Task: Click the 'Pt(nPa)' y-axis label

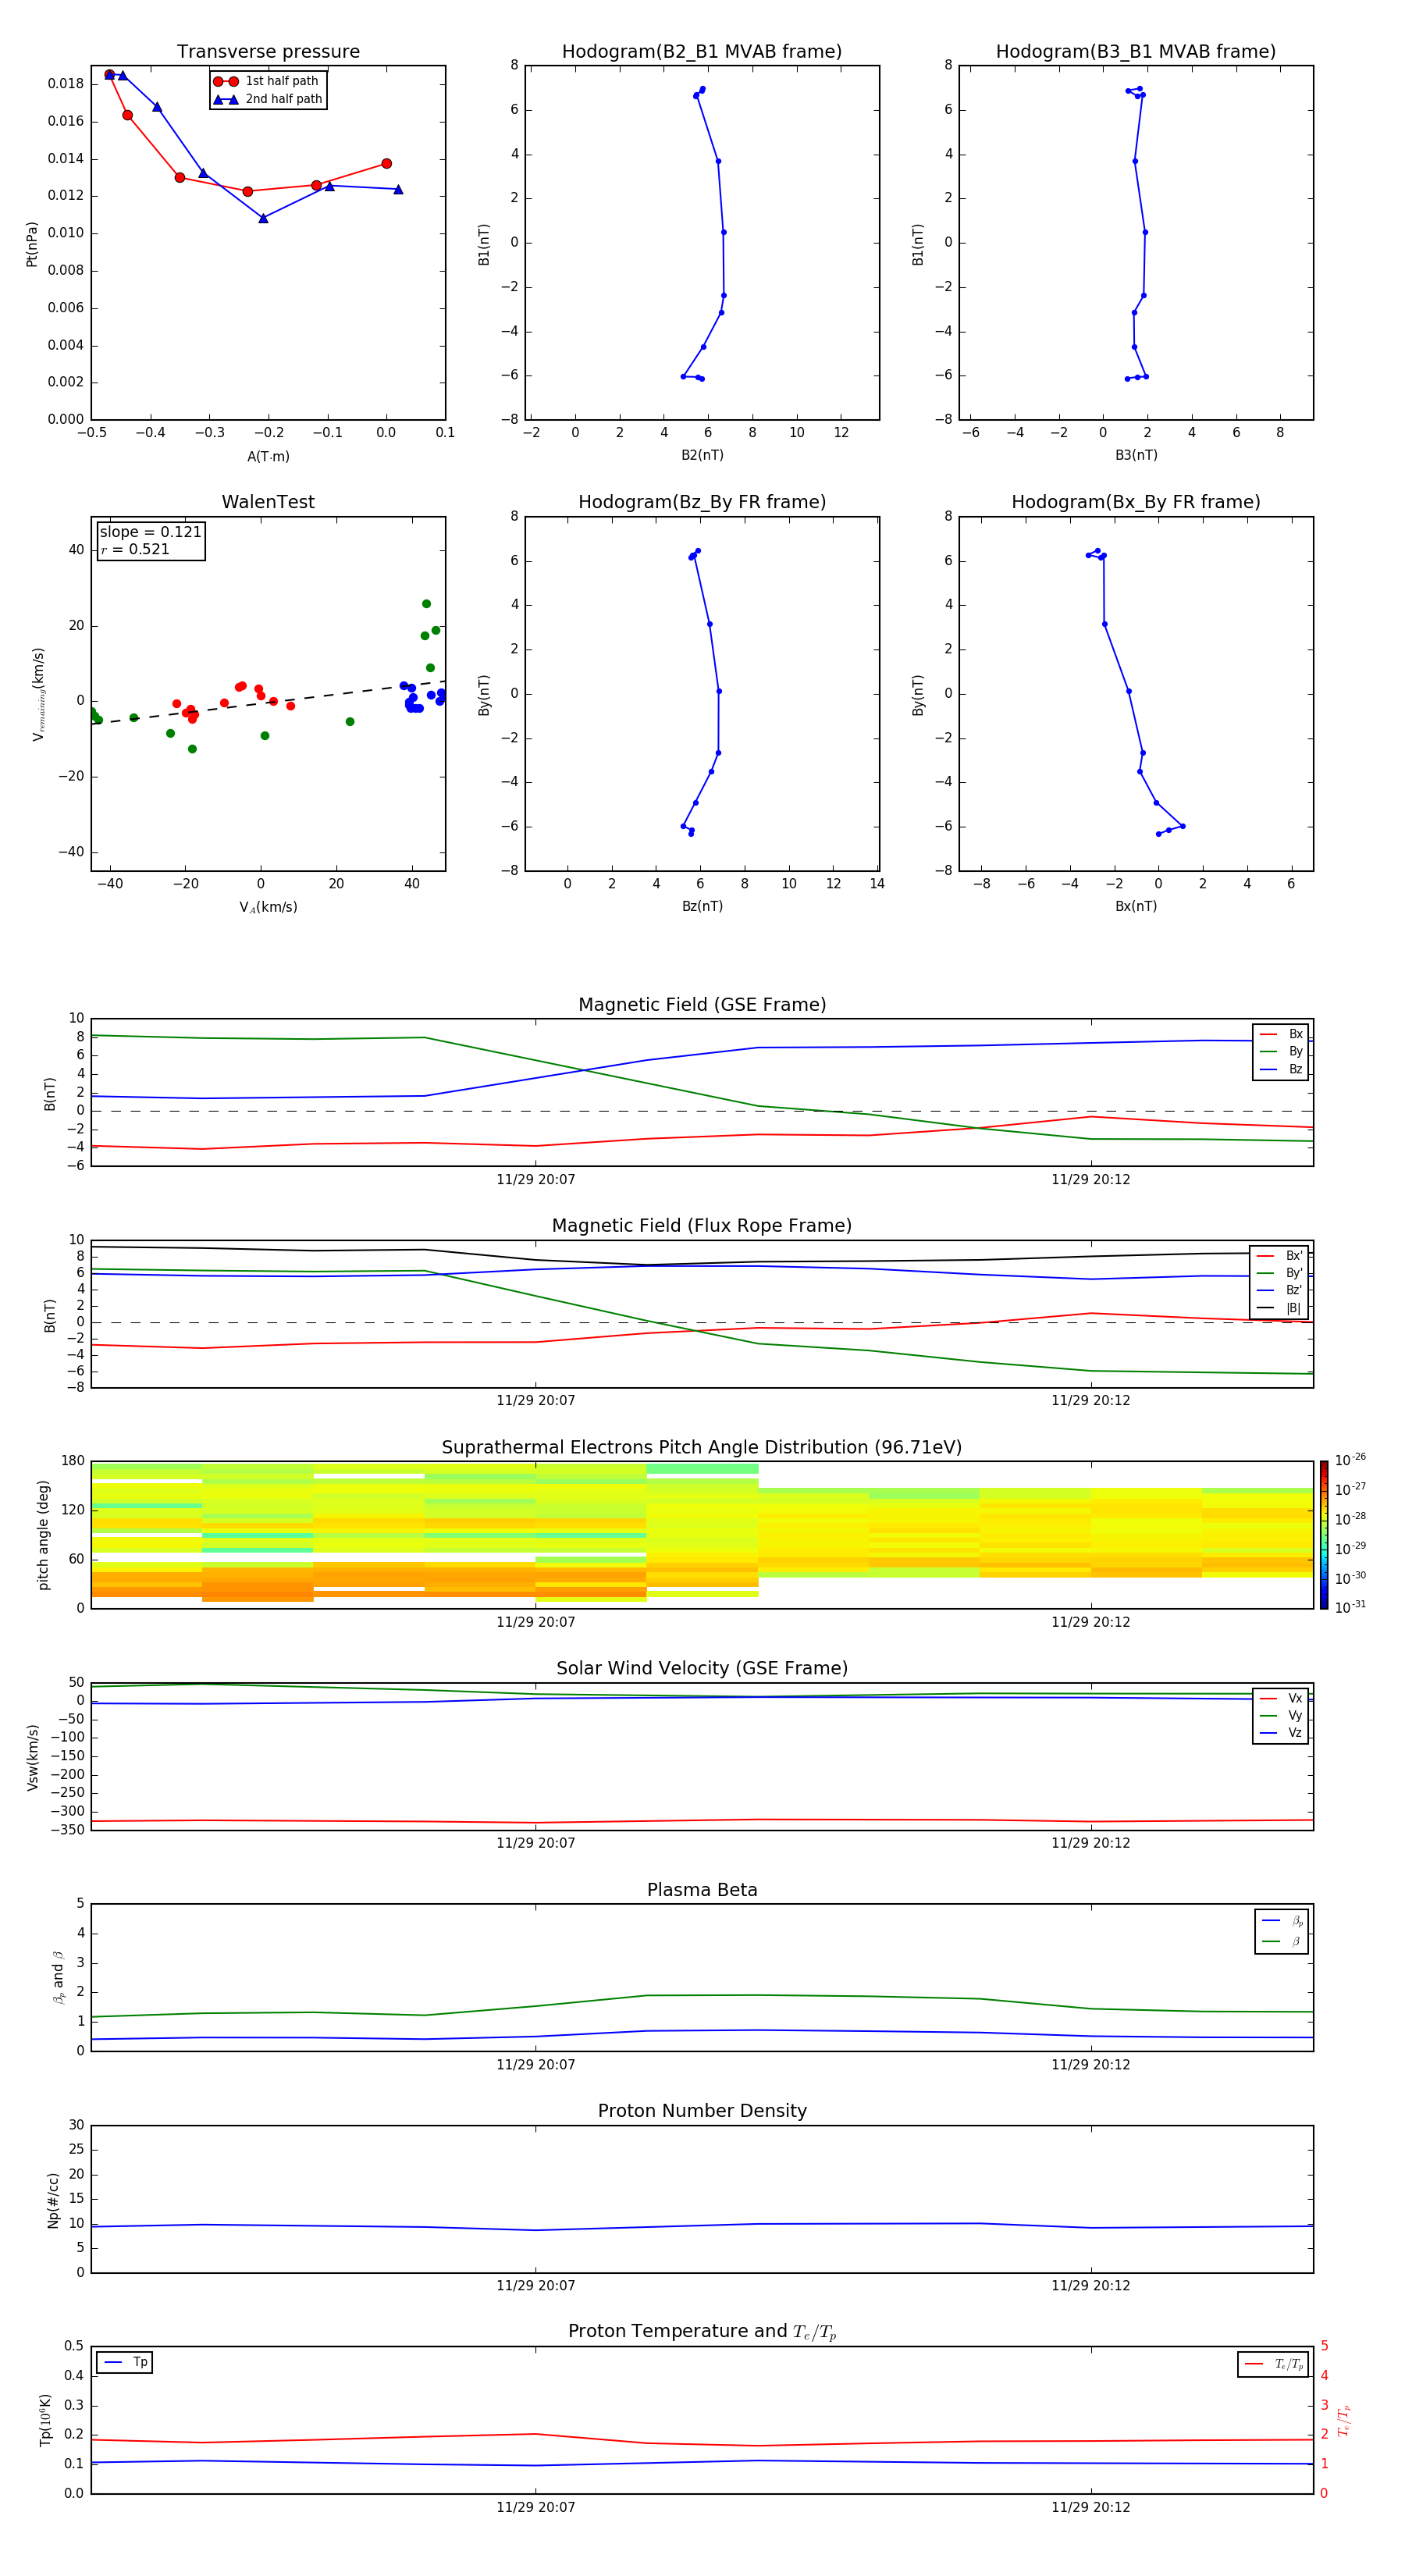Action: click(31, 244)
